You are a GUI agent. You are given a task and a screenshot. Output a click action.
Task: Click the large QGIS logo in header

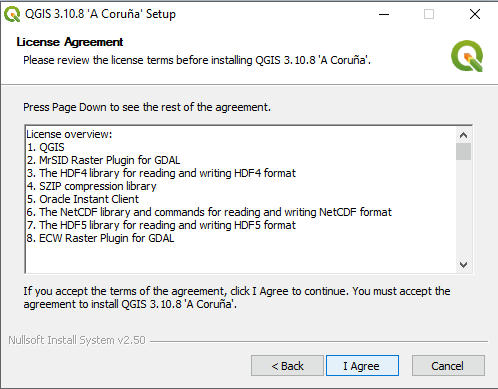[467, 56]
